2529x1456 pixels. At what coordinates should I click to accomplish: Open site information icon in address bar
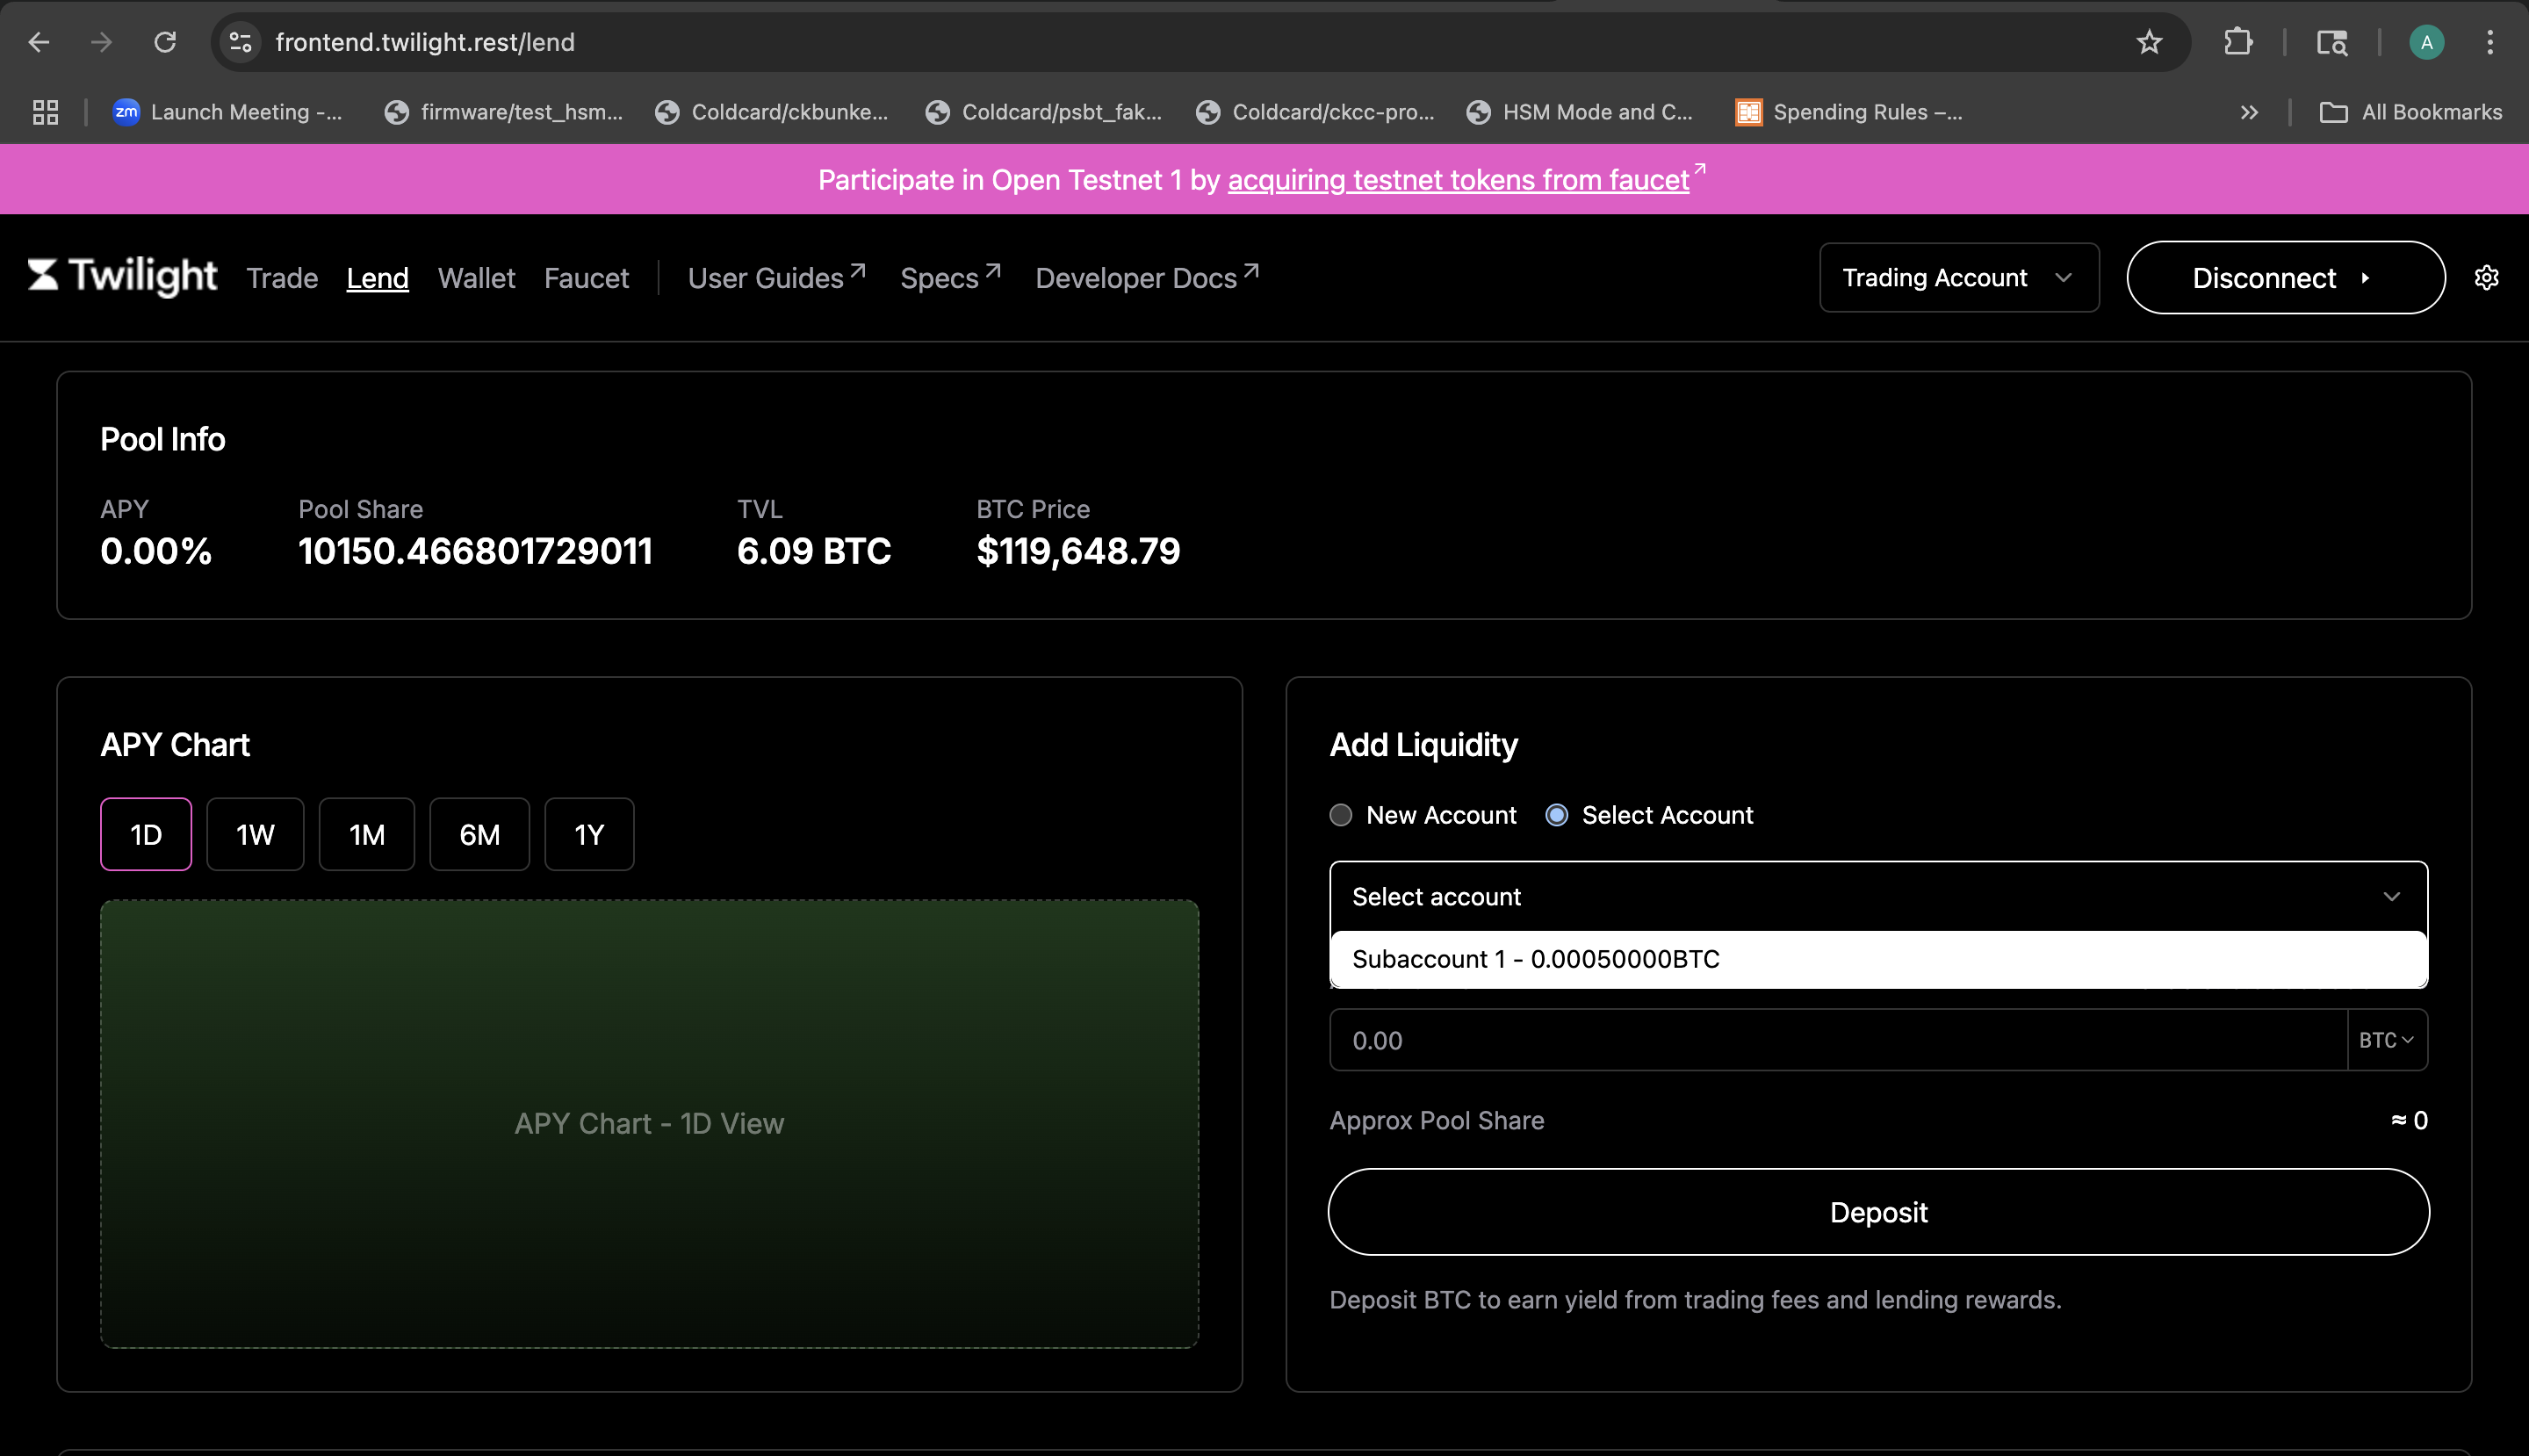pyautogui.click(x=241, y=42)
